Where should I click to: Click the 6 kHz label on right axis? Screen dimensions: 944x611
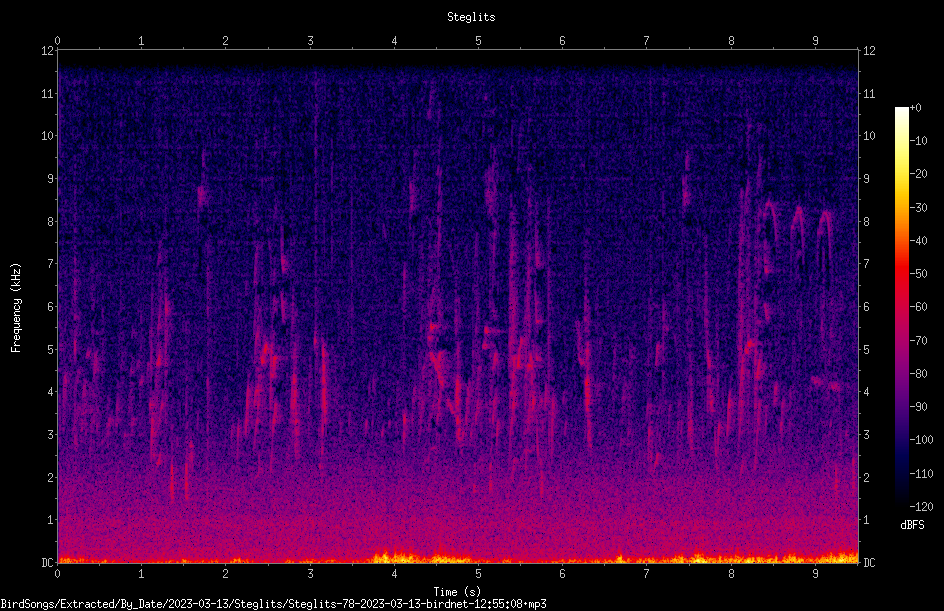point(866,307)
